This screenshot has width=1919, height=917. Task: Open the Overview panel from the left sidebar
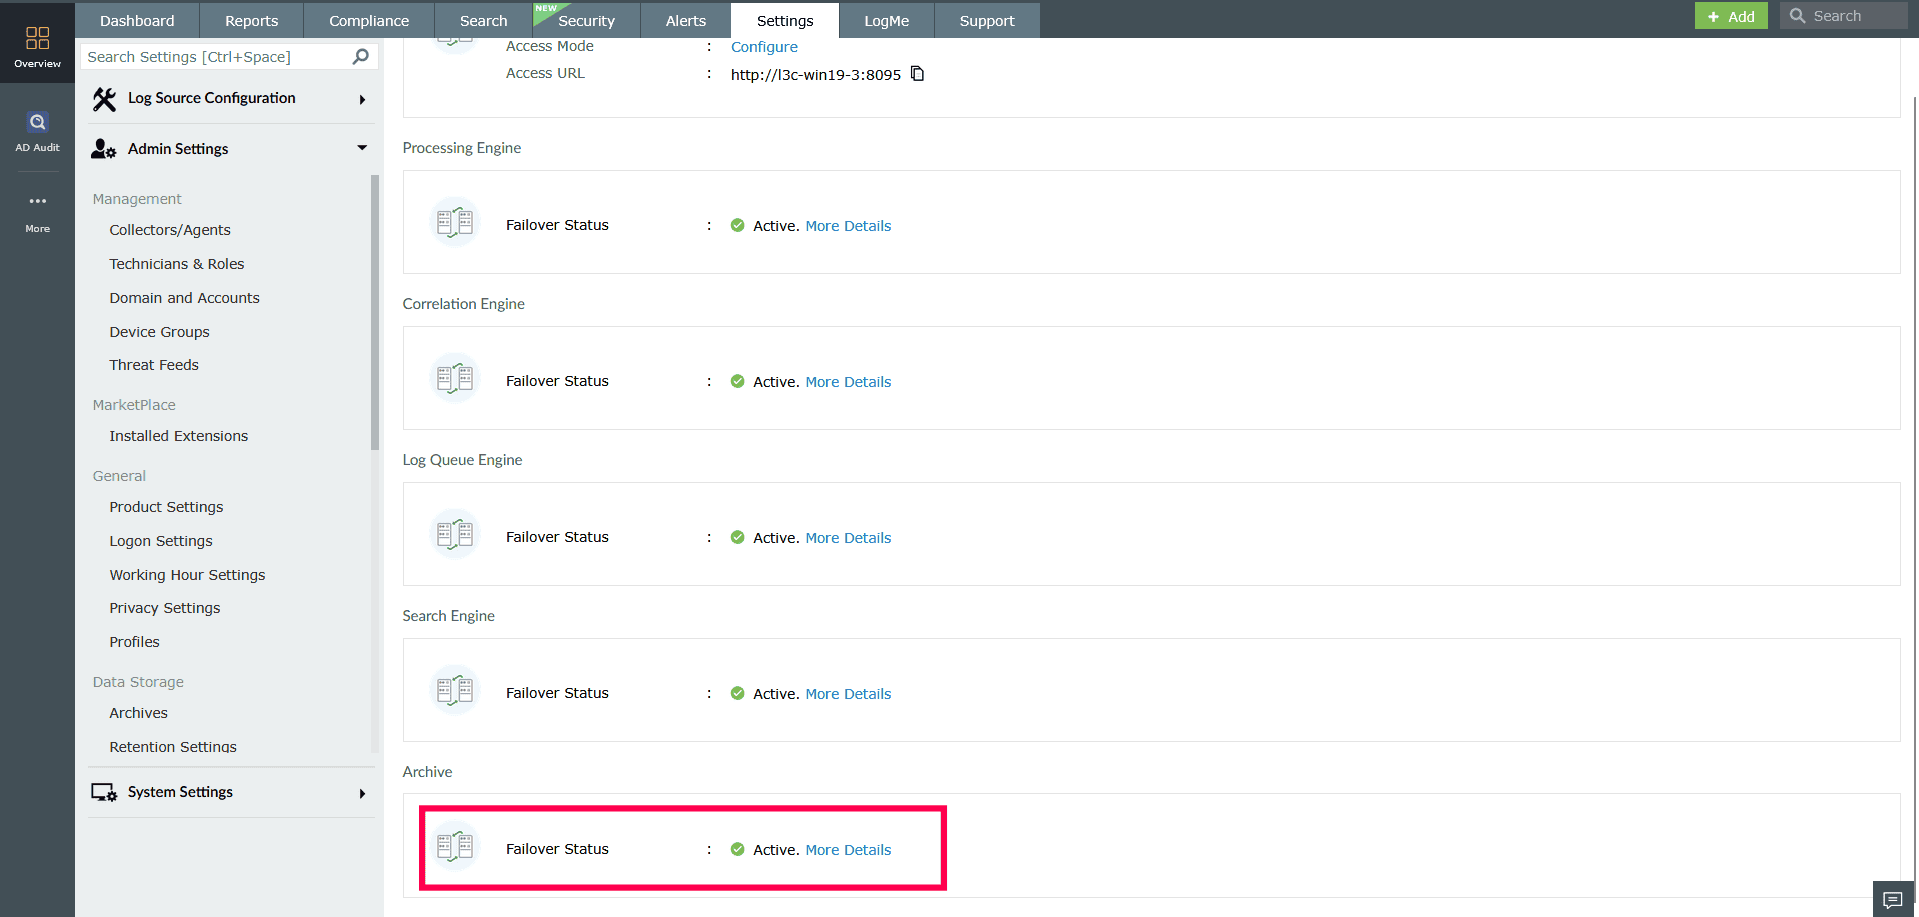[37, 42]
